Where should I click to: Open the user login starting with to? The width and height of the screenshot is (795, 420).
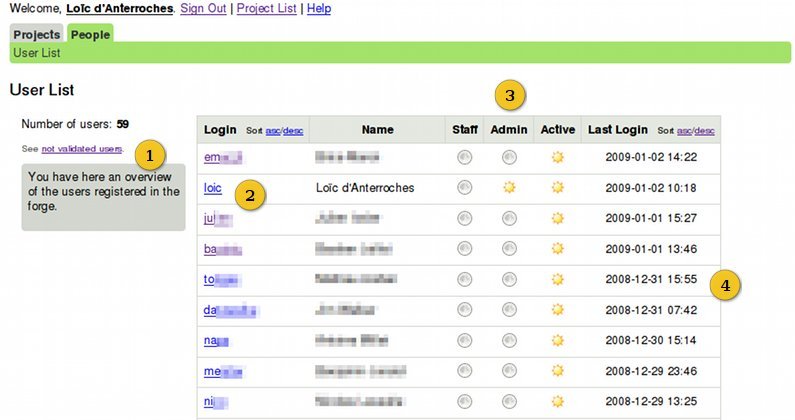click(x=222, y=279)
